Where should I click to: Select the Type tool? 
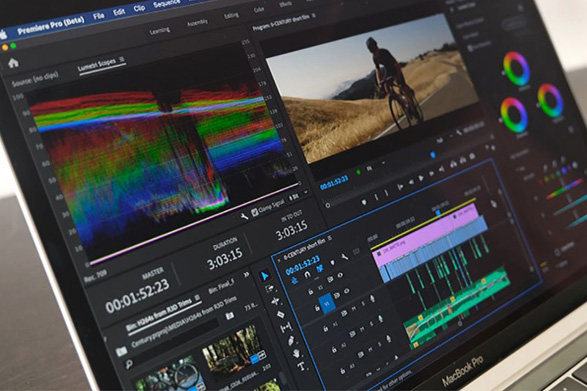point(301,366)
